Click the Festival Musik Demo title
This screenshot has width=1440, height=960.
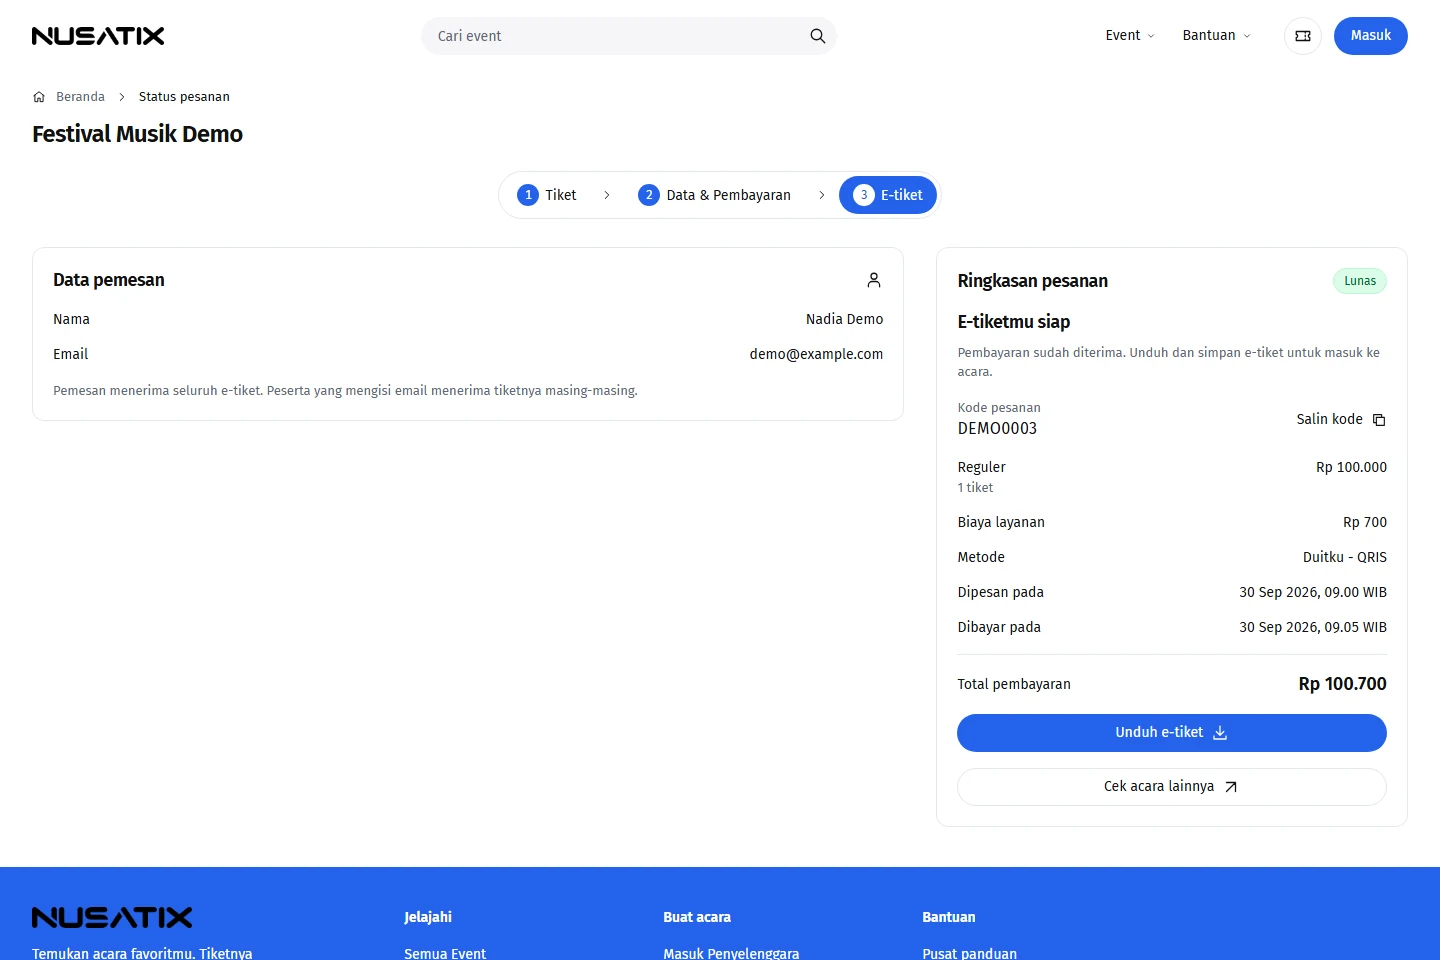(x=137, y=134)
